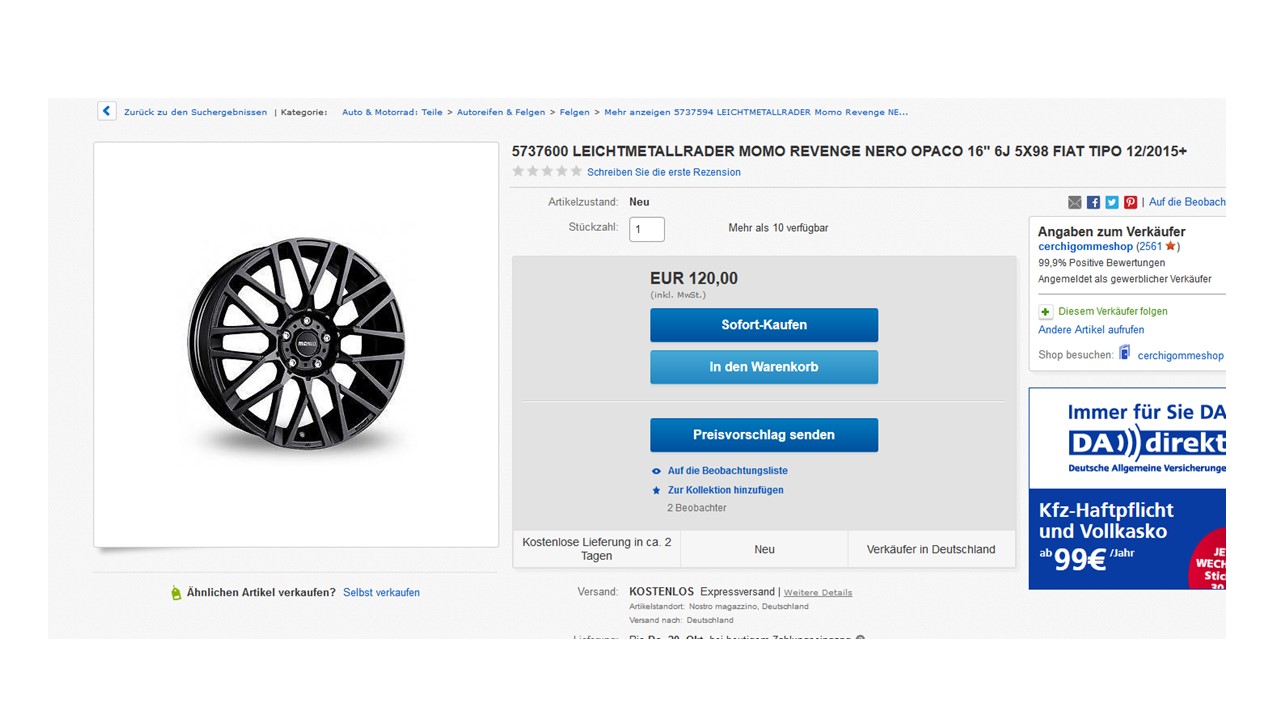
Task: Open Andere Artikel aufrufen link
Action: click(x=1091, y=330)
